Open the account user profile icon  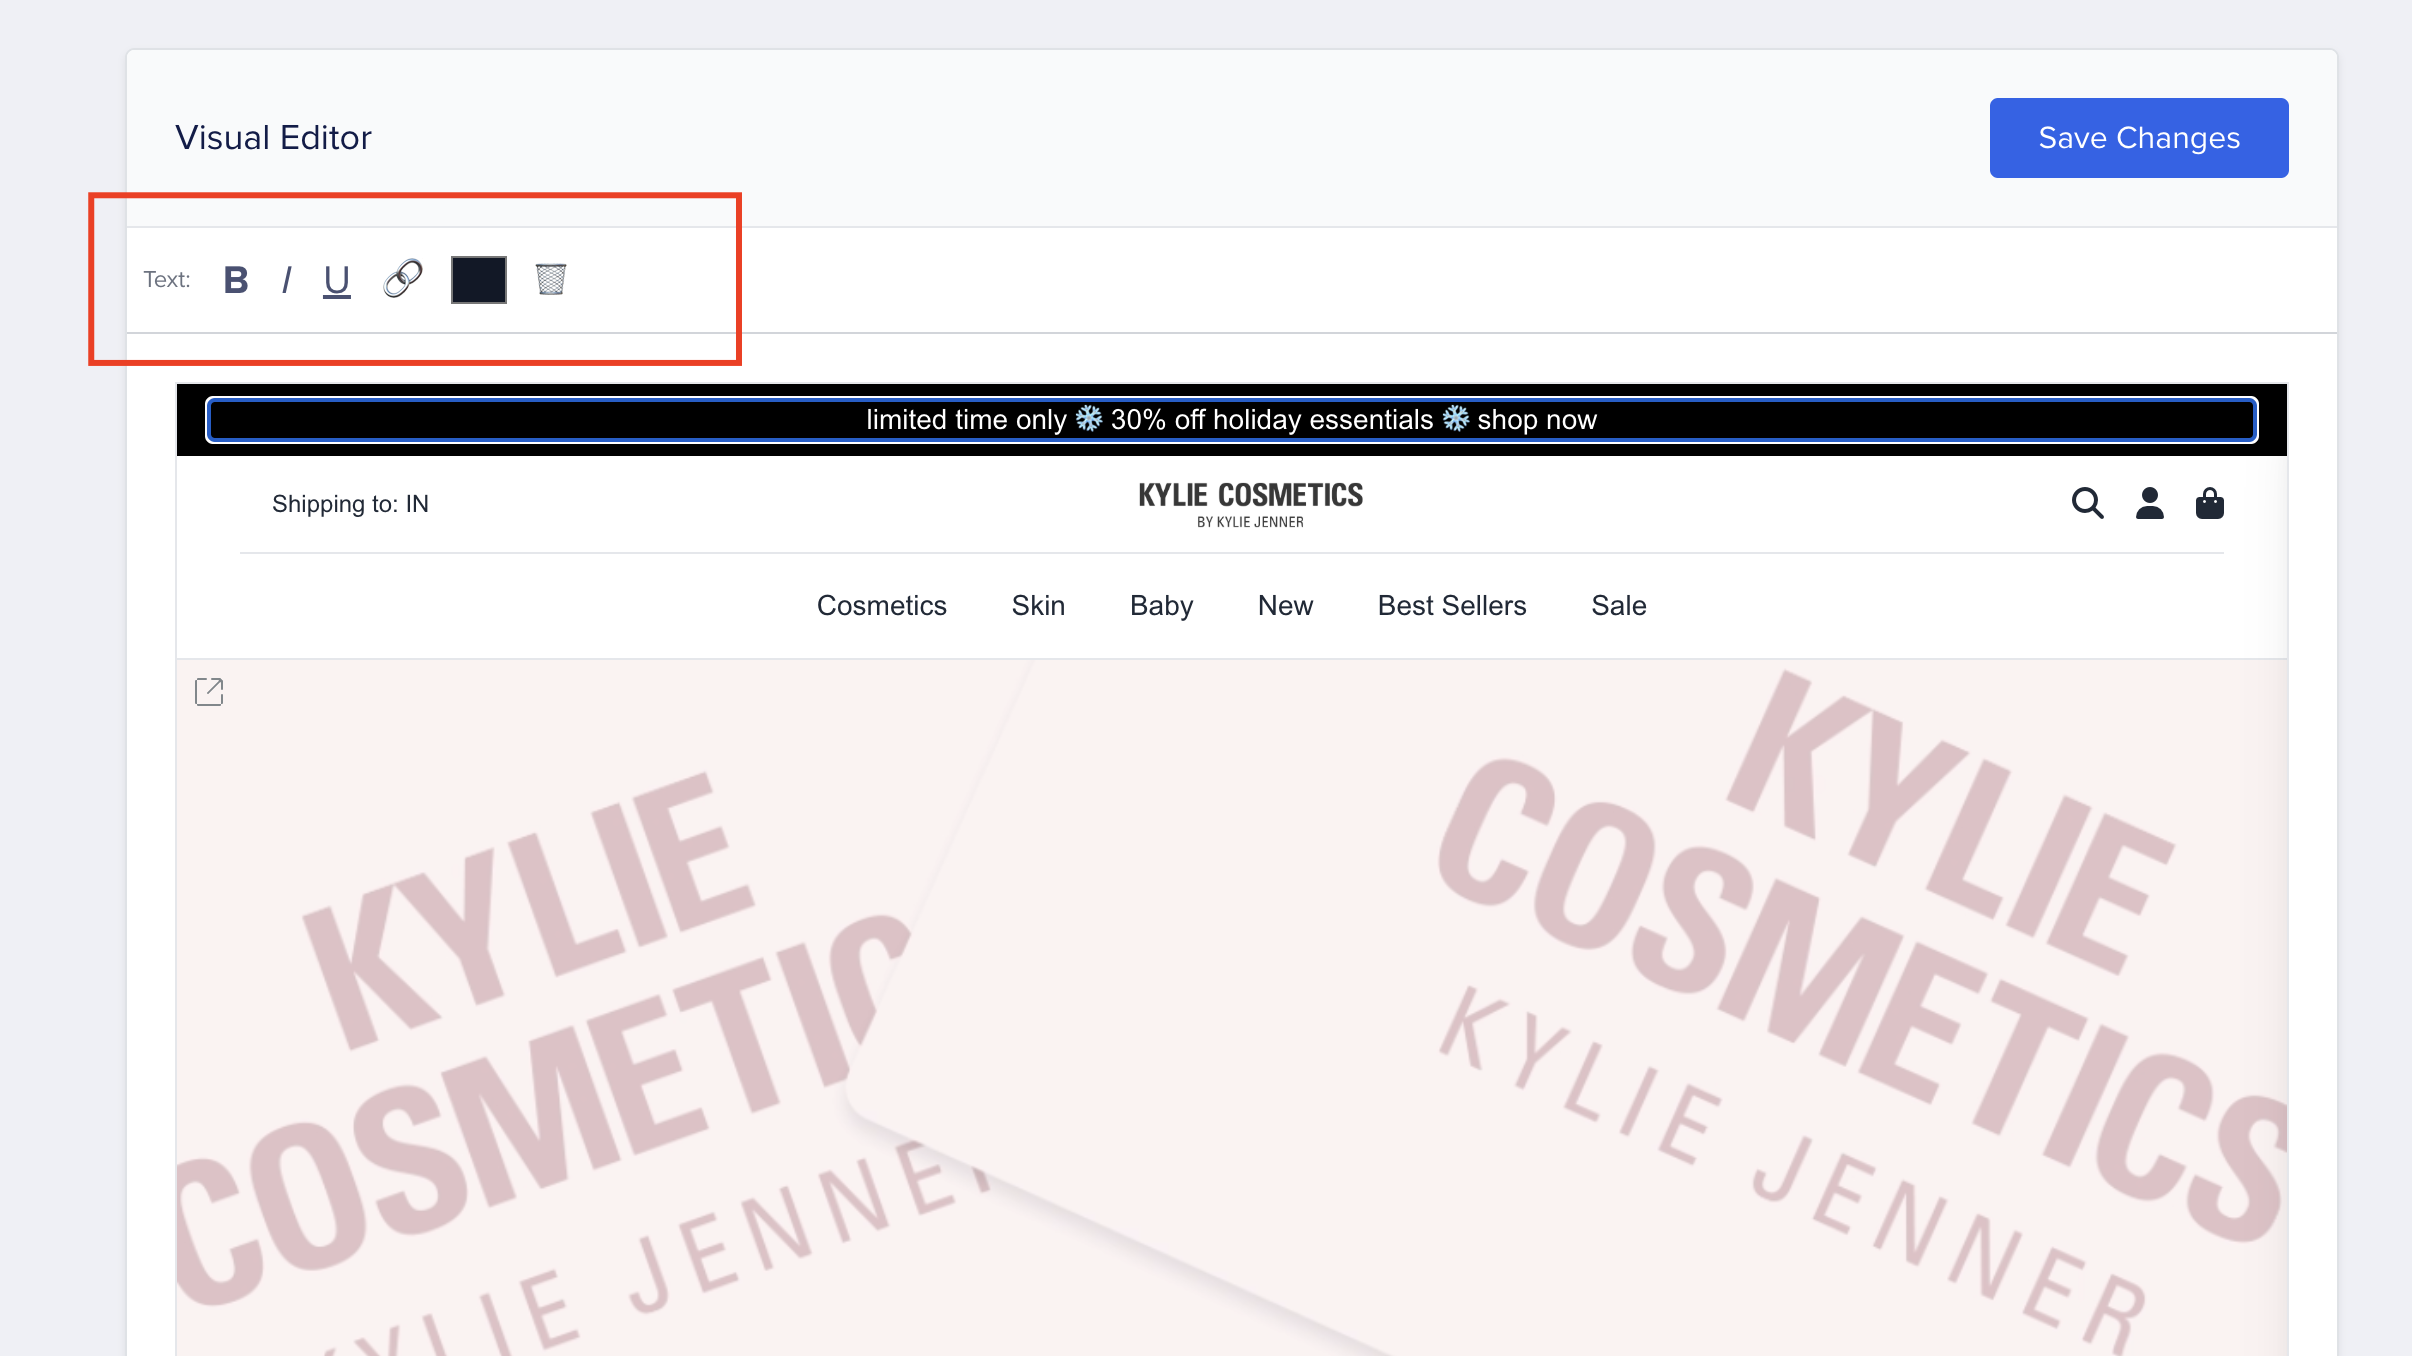[2150, 503]
